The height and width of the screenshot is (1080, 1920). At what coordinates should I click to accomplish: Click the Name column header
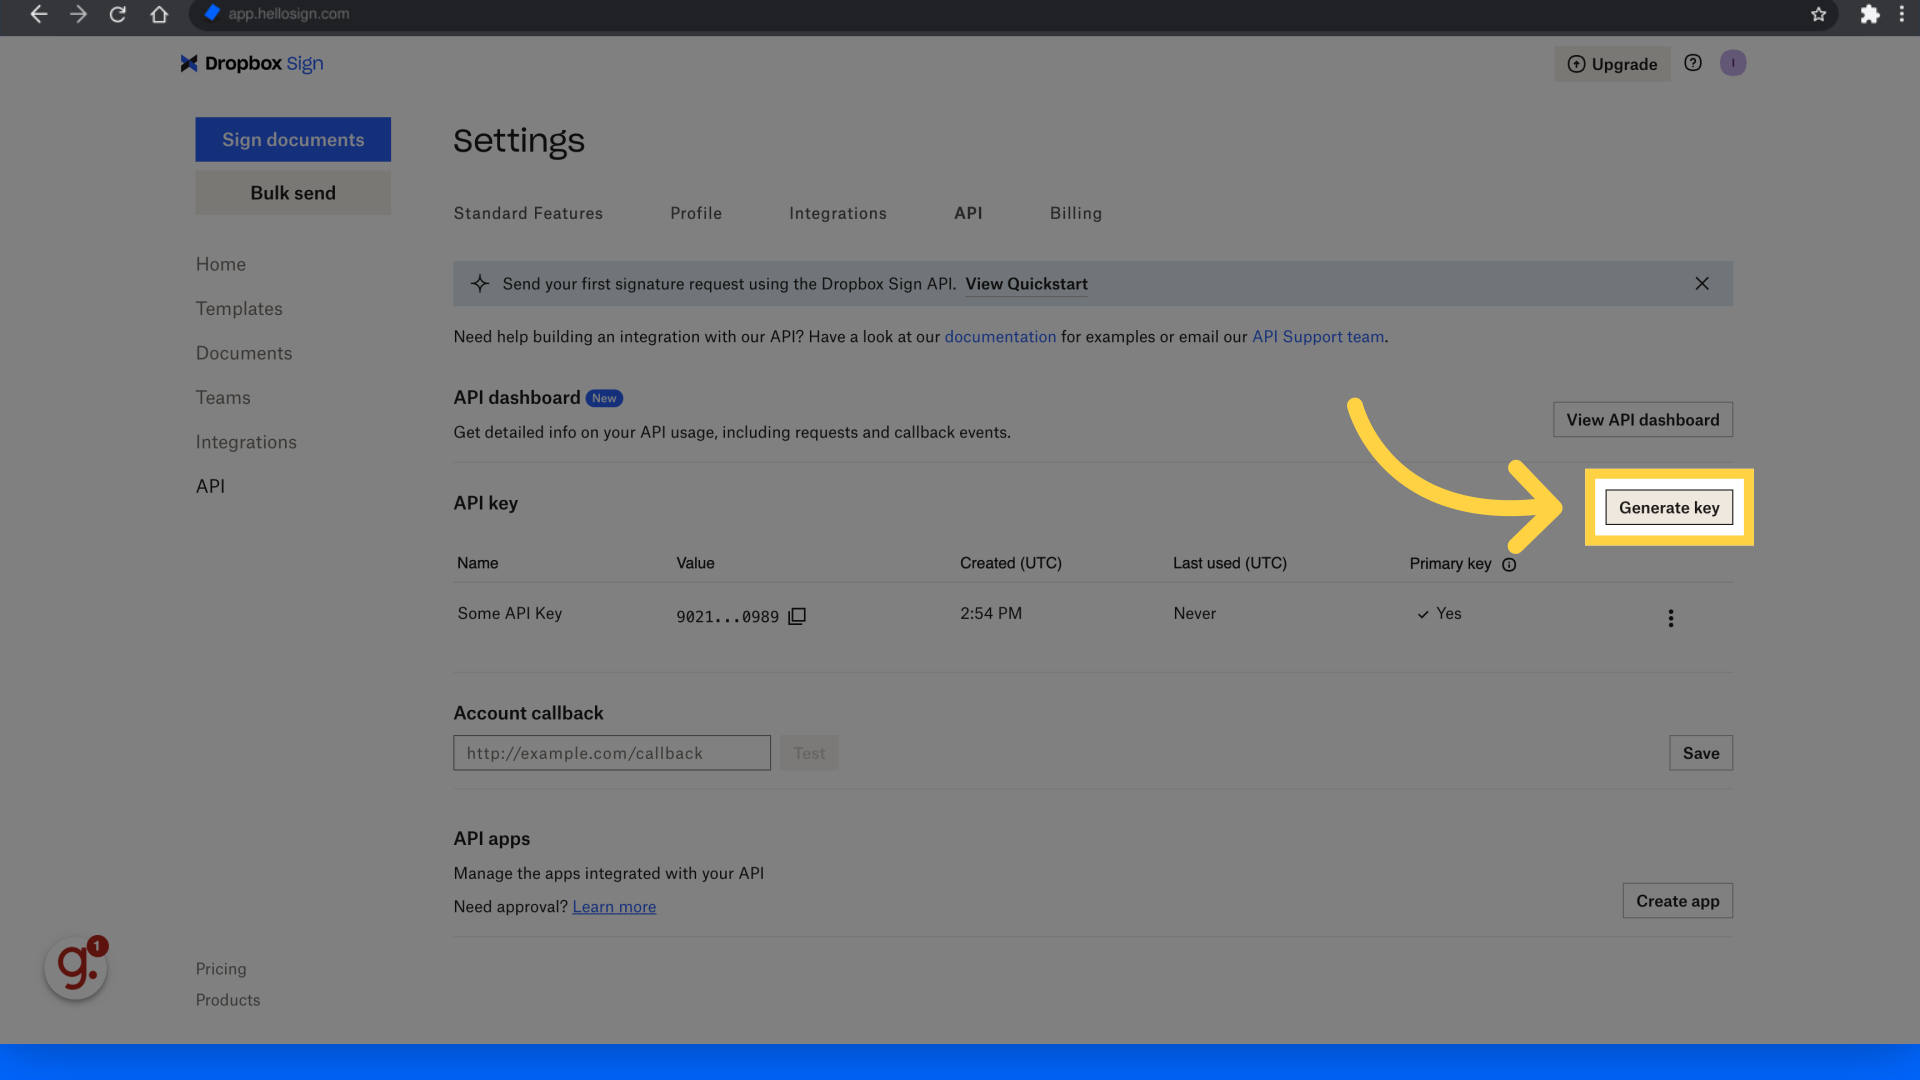pos(478,563)
